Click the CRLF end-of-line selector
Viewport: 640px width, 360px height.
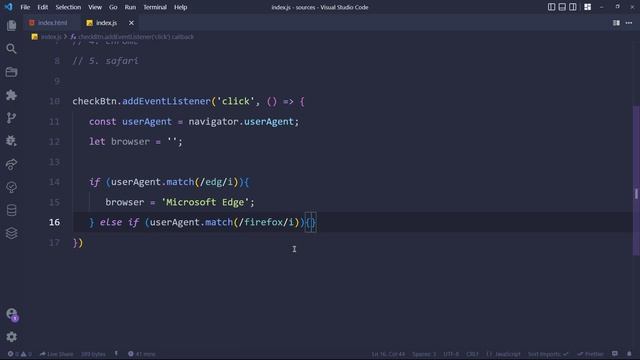[472, 354]
